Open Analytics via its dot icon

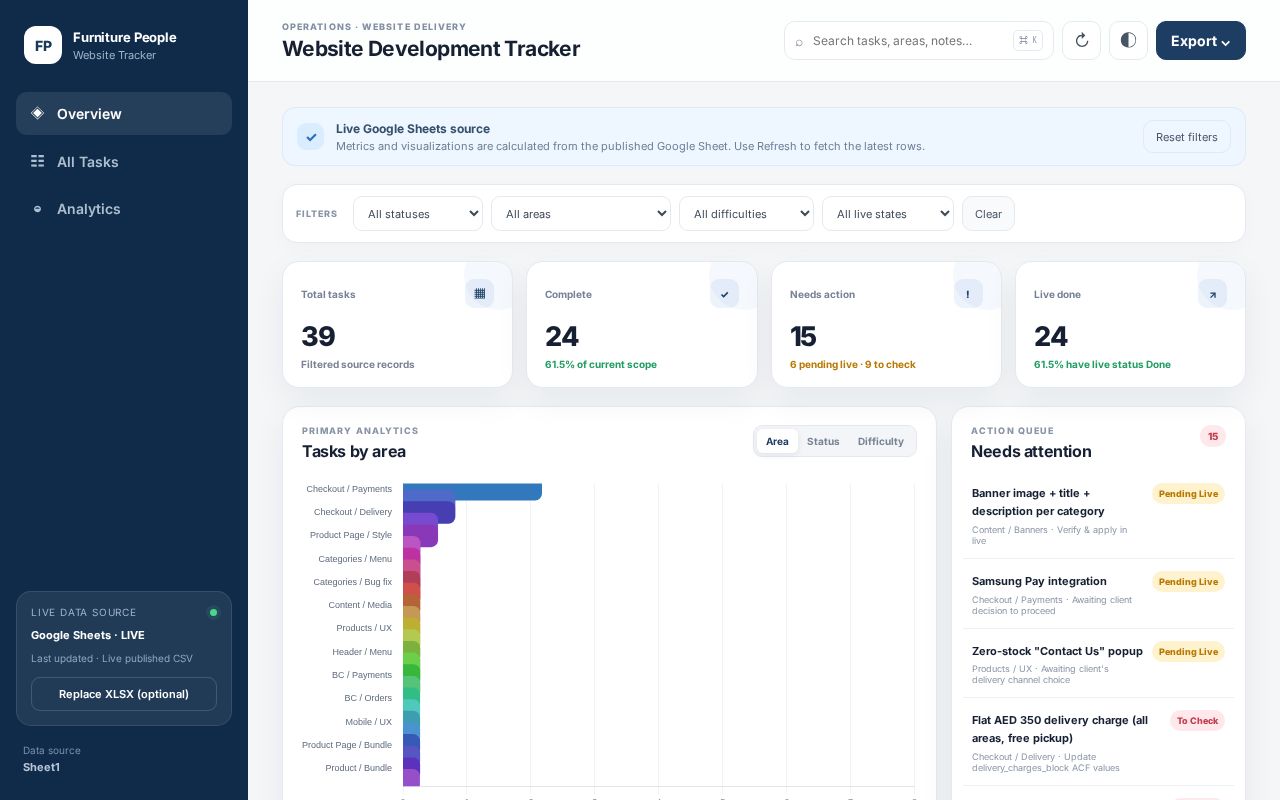(x=38, y=209)
